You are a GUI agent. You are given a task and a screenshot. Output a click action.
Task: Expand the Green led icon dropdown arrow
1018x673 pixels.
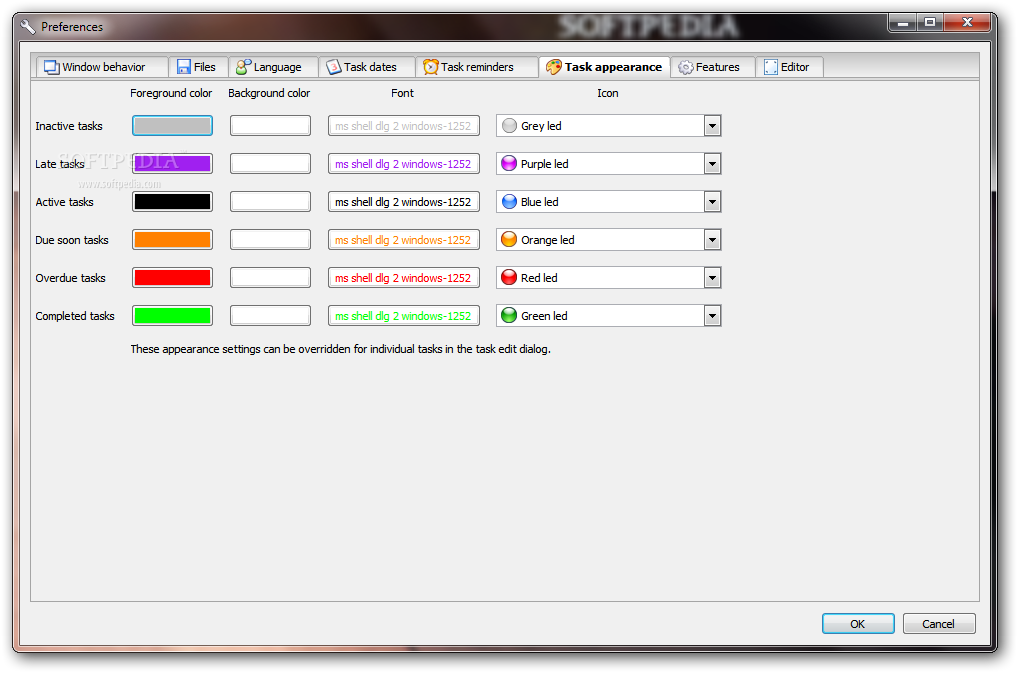712,316
